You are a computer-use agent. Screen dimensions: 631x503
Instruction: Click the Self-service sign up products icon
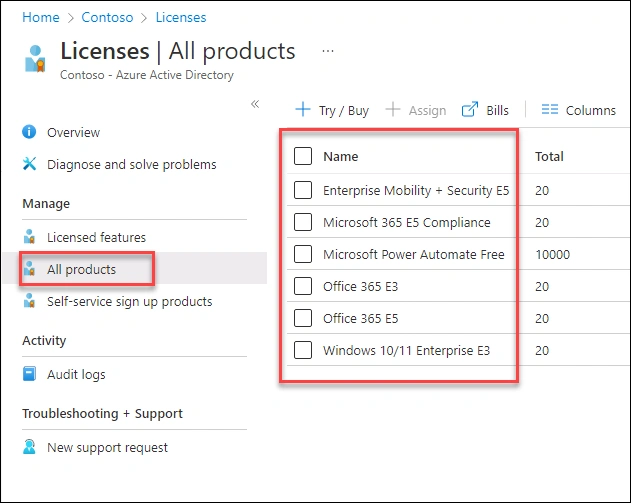point(29,301)
